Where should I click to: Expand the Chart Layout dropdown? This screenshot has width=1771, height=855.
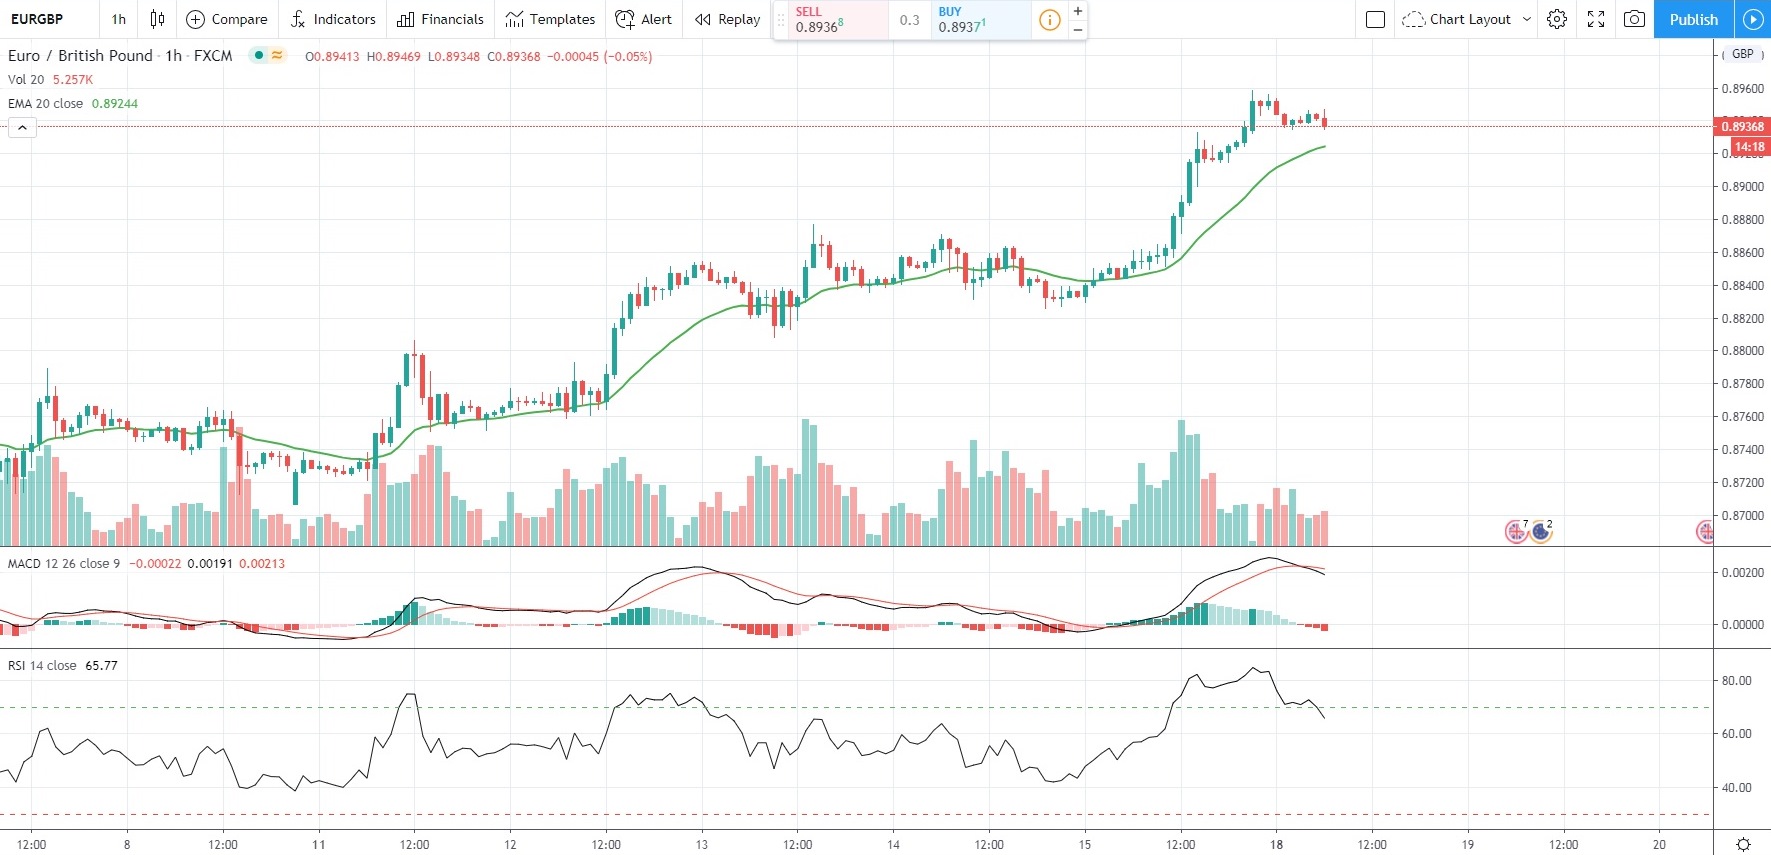click(1526, 19)
